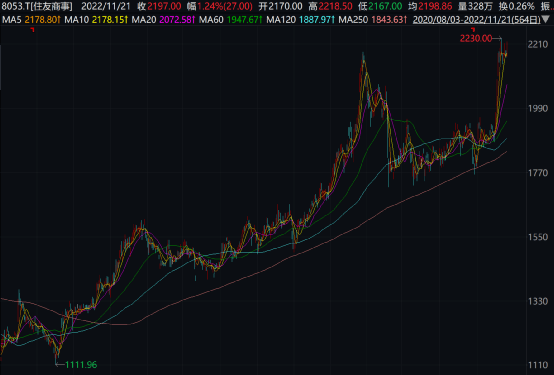The width and height of the screenshot is (554, 375).
Task: Open the date range dropdown arrow
Action: coord(546,20)
